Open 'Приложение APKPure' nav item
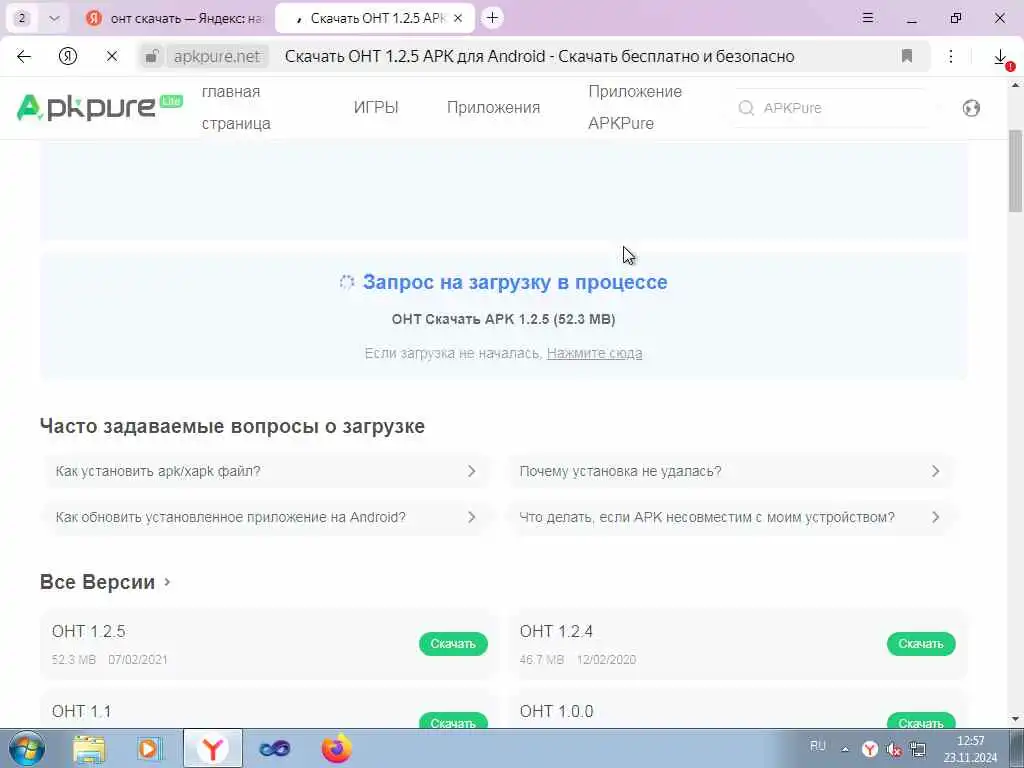Screen dimensions: 1024x768 [x=635, y=107]
